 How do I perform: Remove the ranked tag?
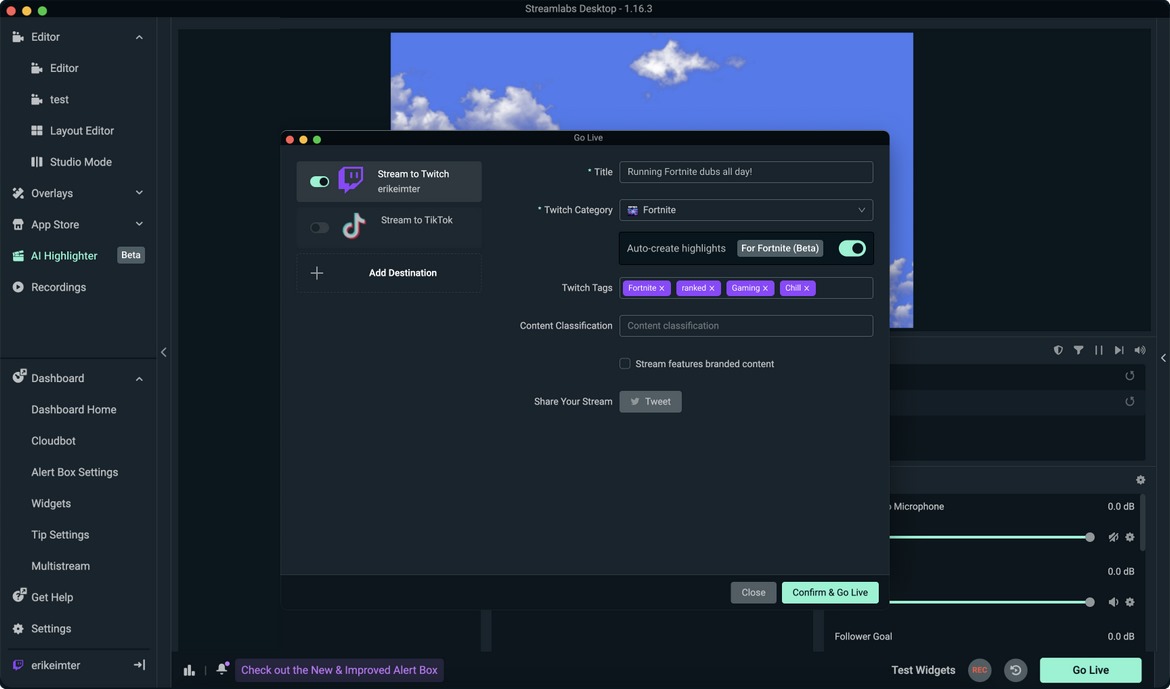[712, 288]
